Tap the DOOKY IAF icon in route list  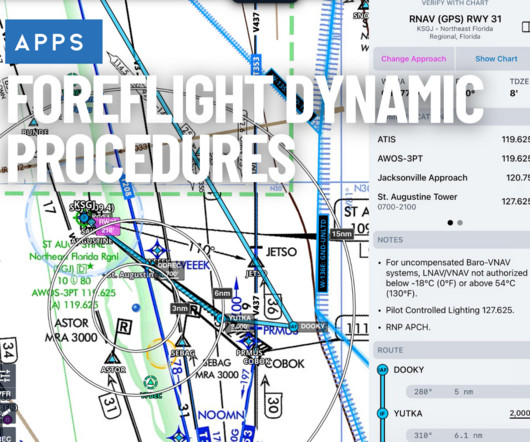[383, 370]
